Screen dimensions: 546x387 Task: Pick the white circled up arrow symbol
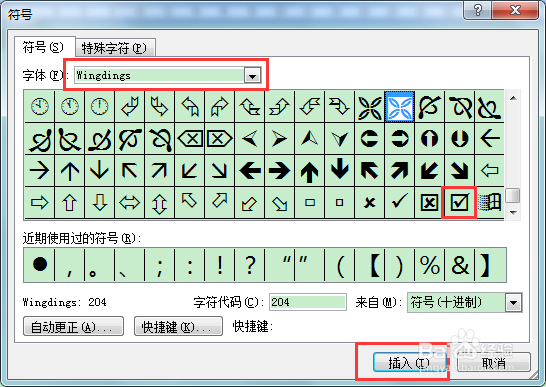tap(429, 139)
